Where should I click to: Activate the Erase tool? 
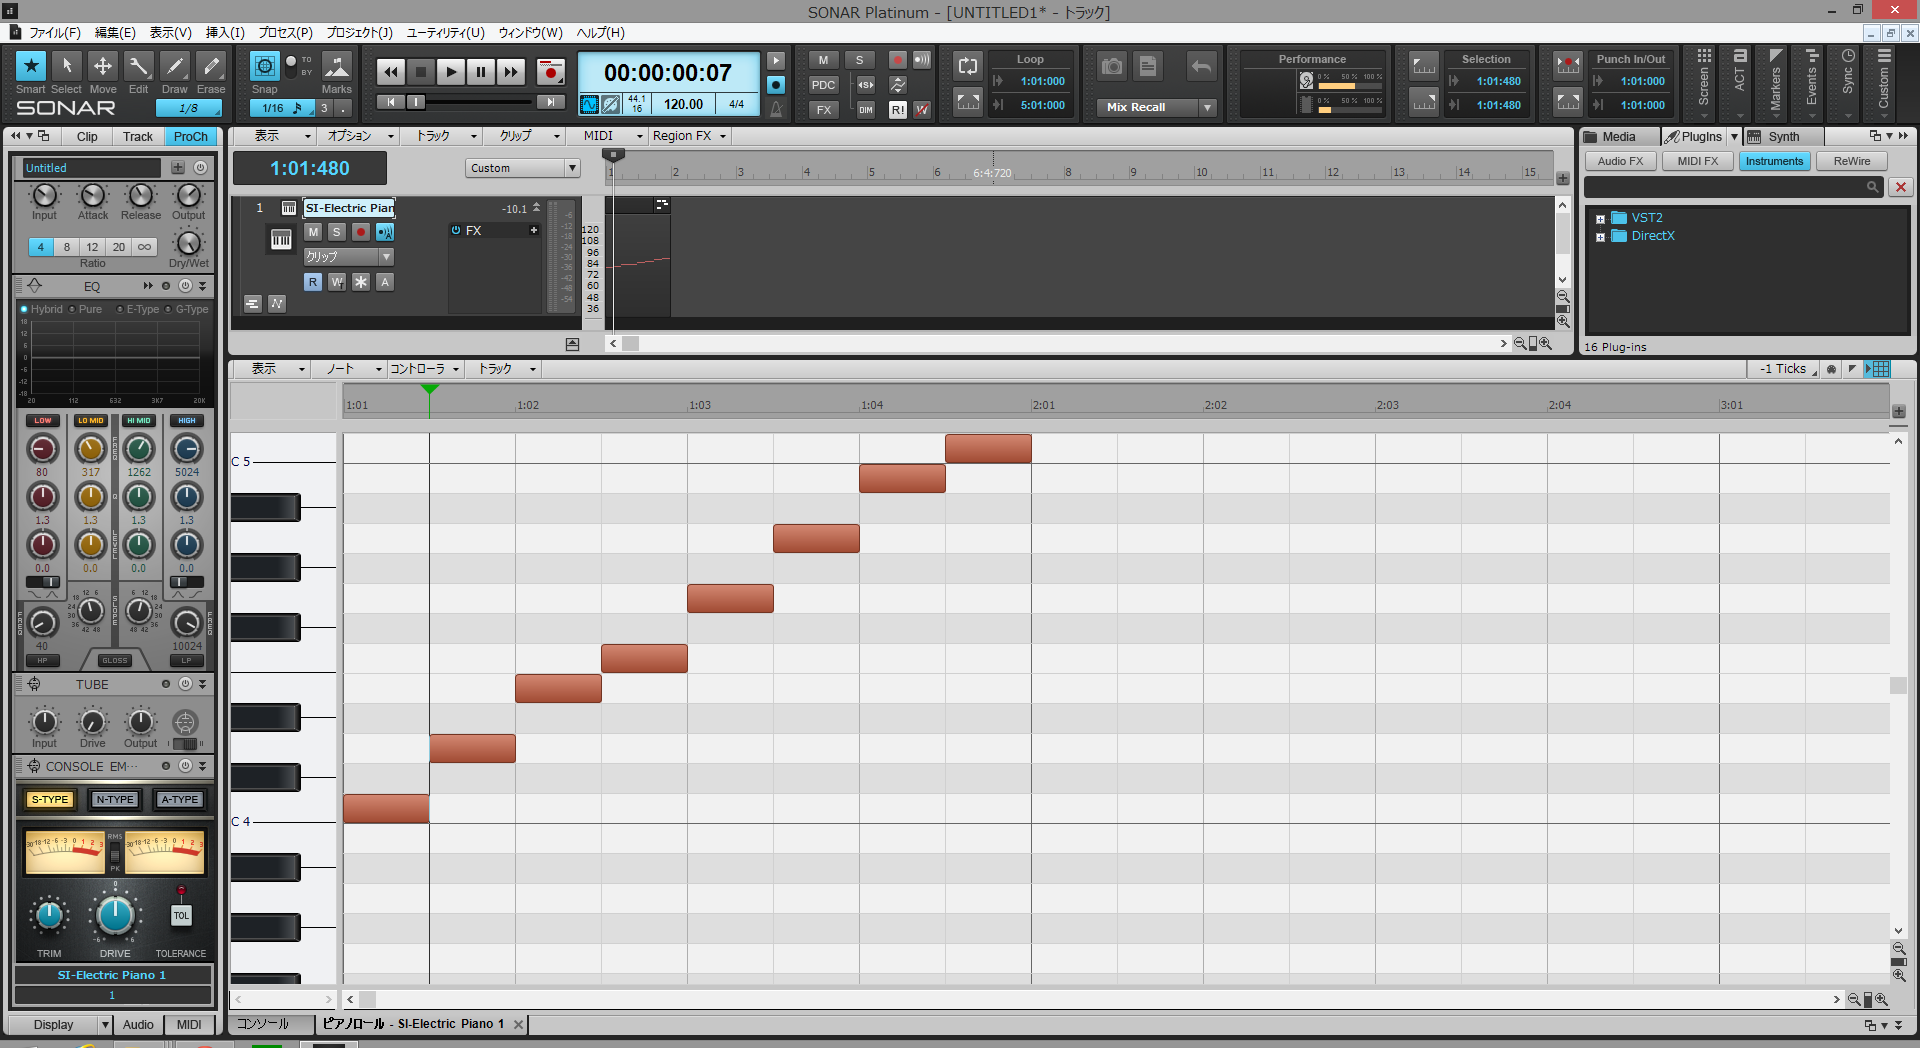(211, 66)
